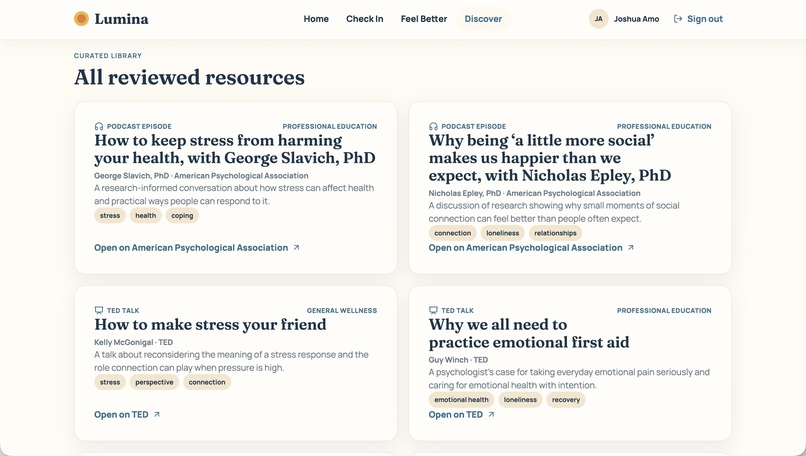Click the Joshua Amo username
Viewport: 806px width, 456px height.
(x=636, y=19)
